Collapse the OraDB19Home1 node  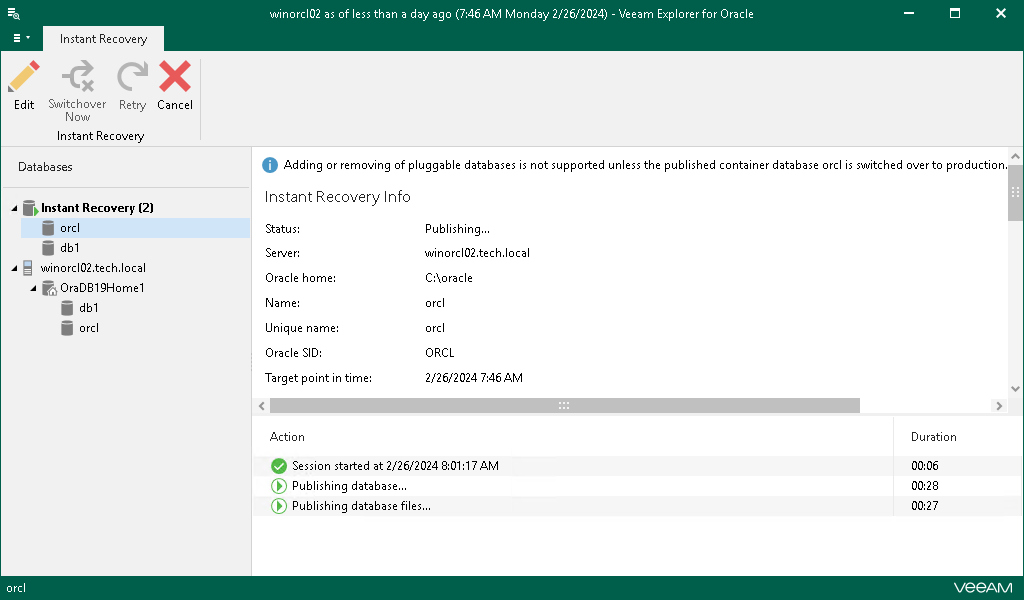[x=34, y=288]
